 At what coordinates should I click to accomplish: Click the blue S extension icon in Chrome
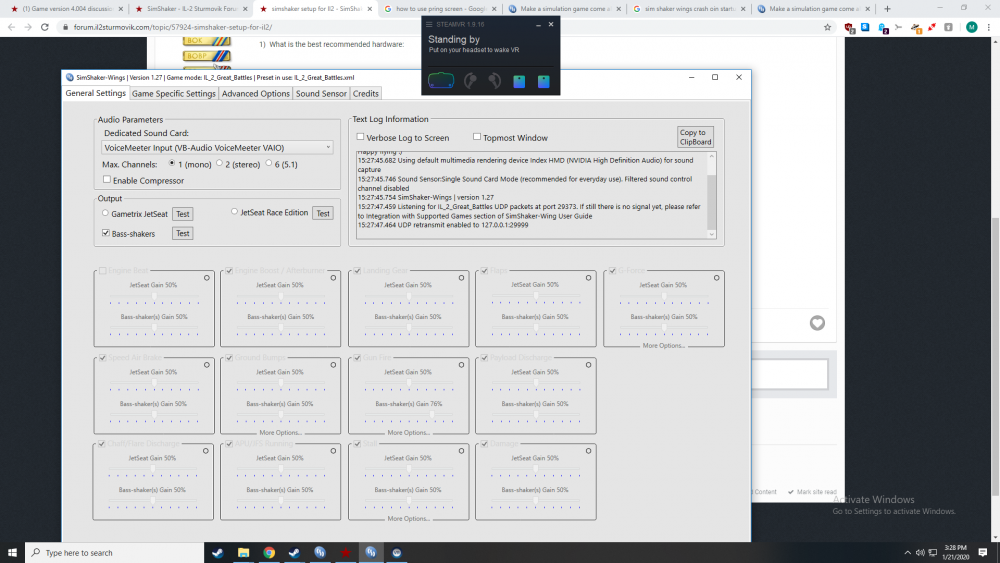pyautogui.click(x=865, y=27)
